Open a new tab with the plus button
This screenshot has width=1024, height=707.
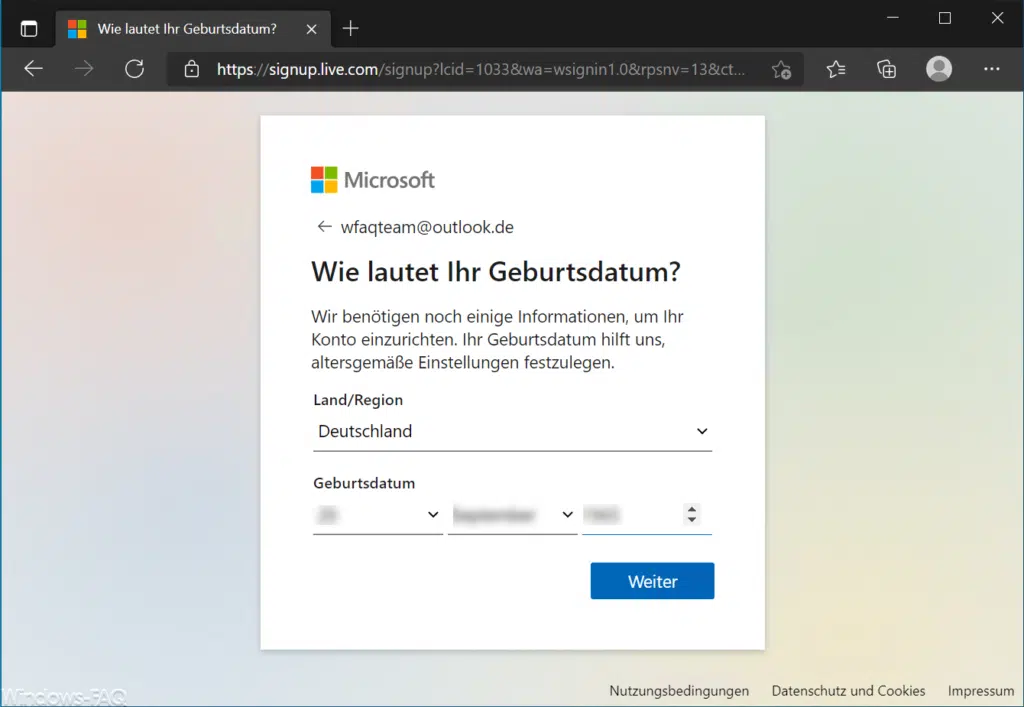point(349,28)
